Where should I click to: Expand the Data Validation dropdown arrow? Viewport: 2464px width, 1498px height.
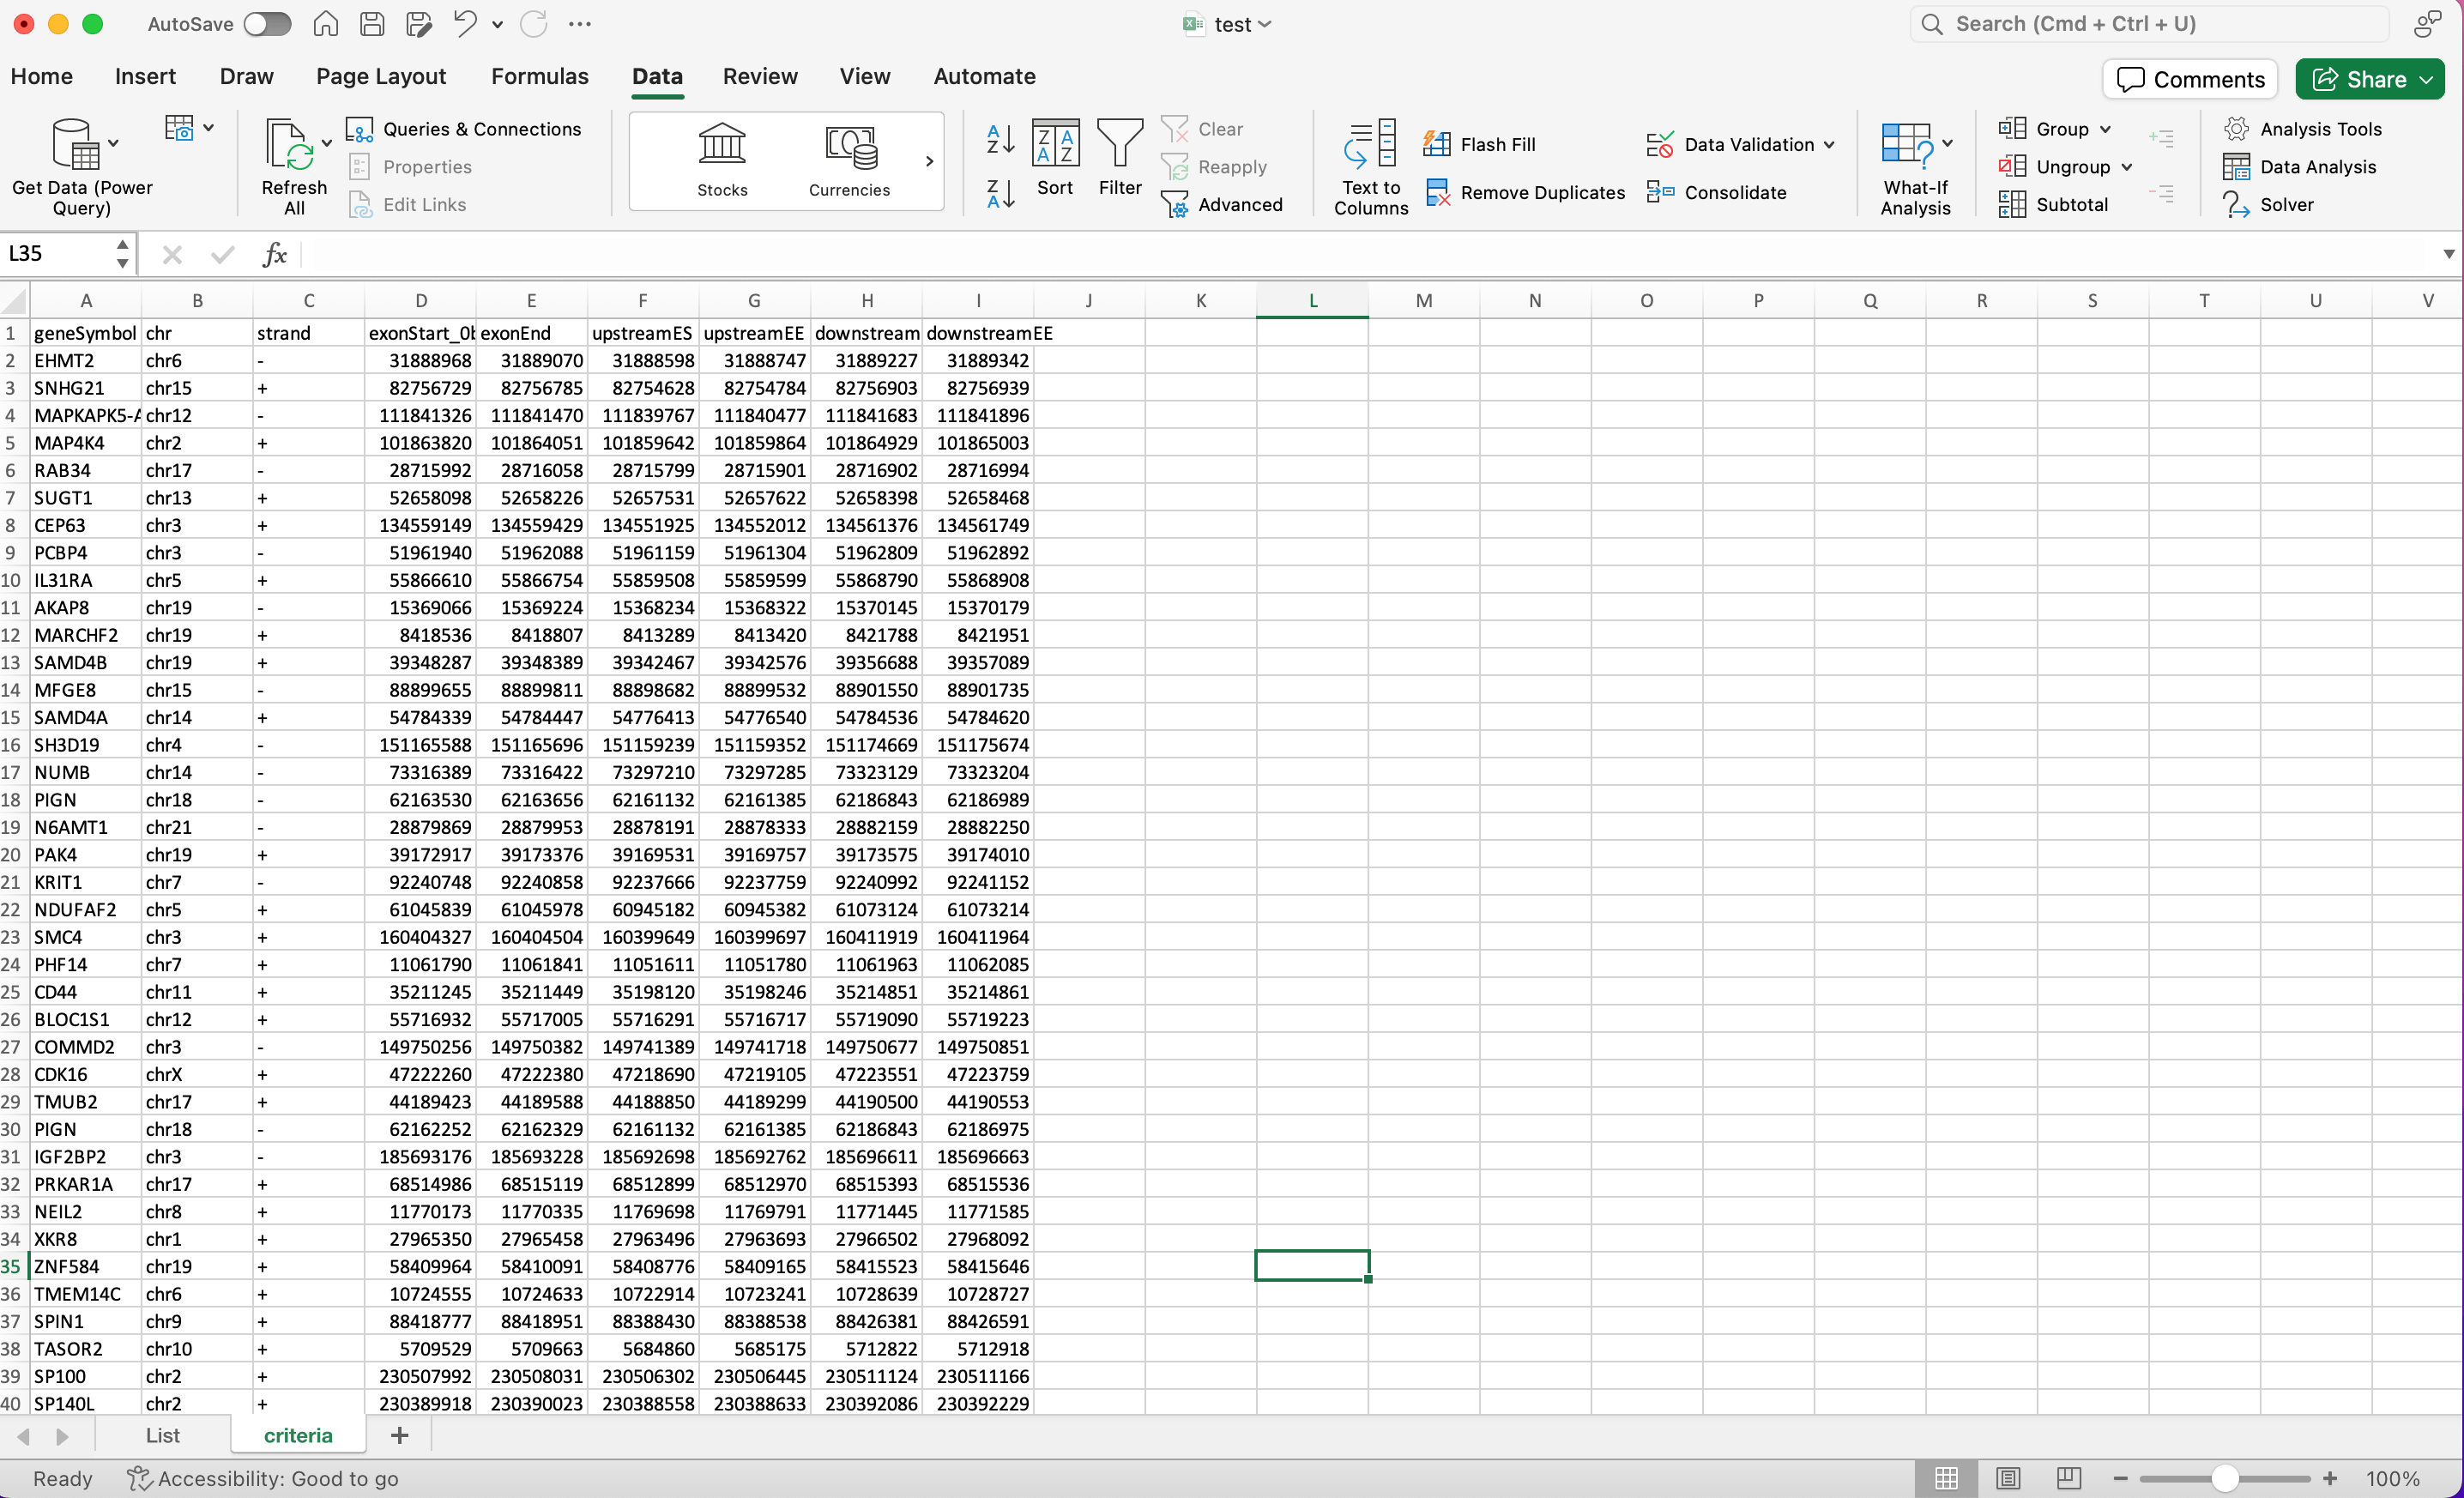coord(1829,144)
